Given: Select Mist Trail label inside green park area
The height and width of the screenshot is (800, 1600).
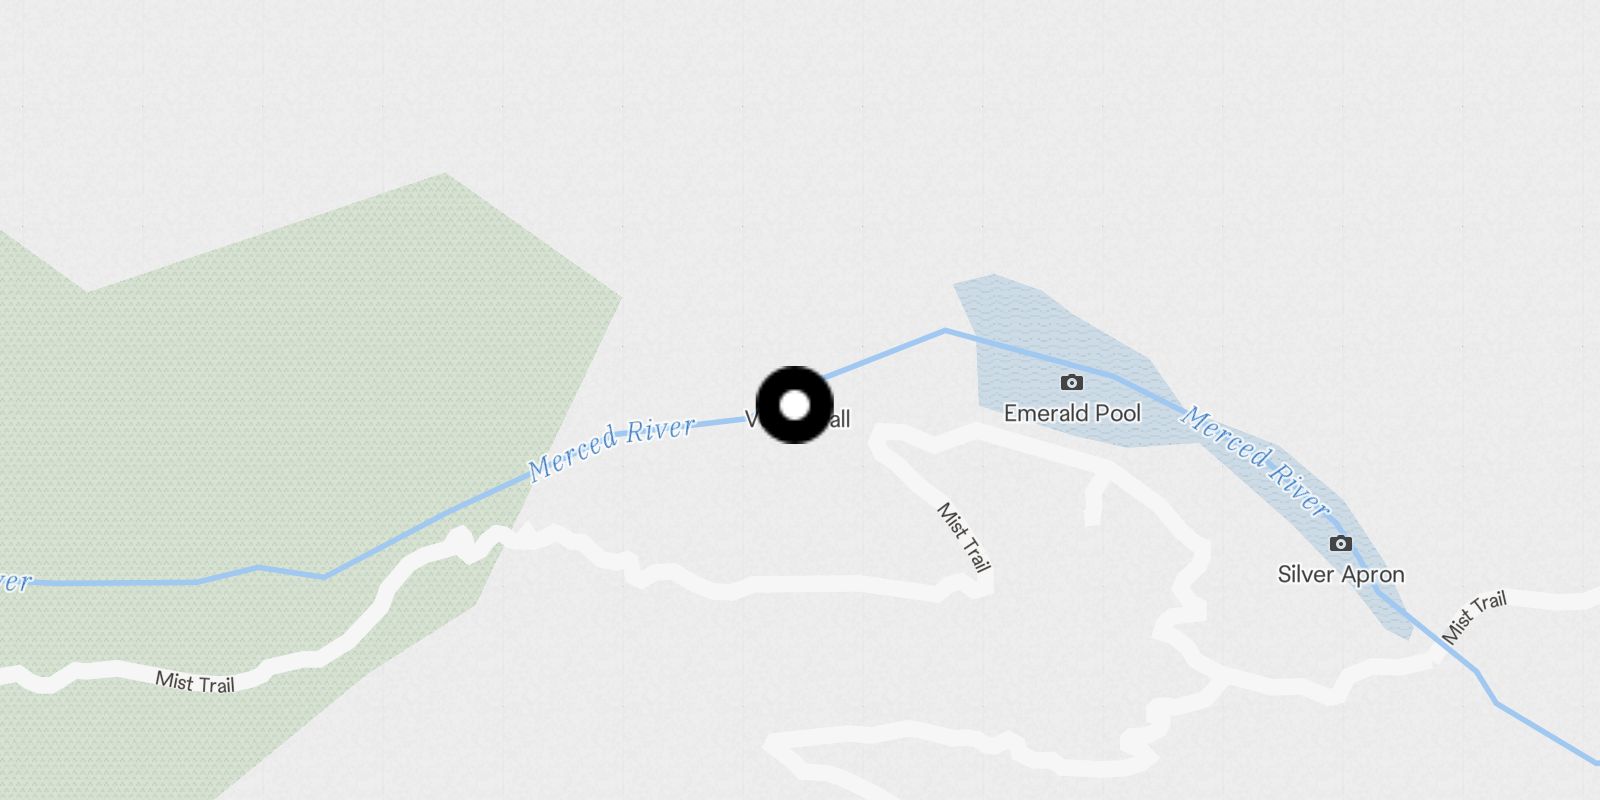Looking at the screenshot, I should pyautogui.click(x=195, y=682).
